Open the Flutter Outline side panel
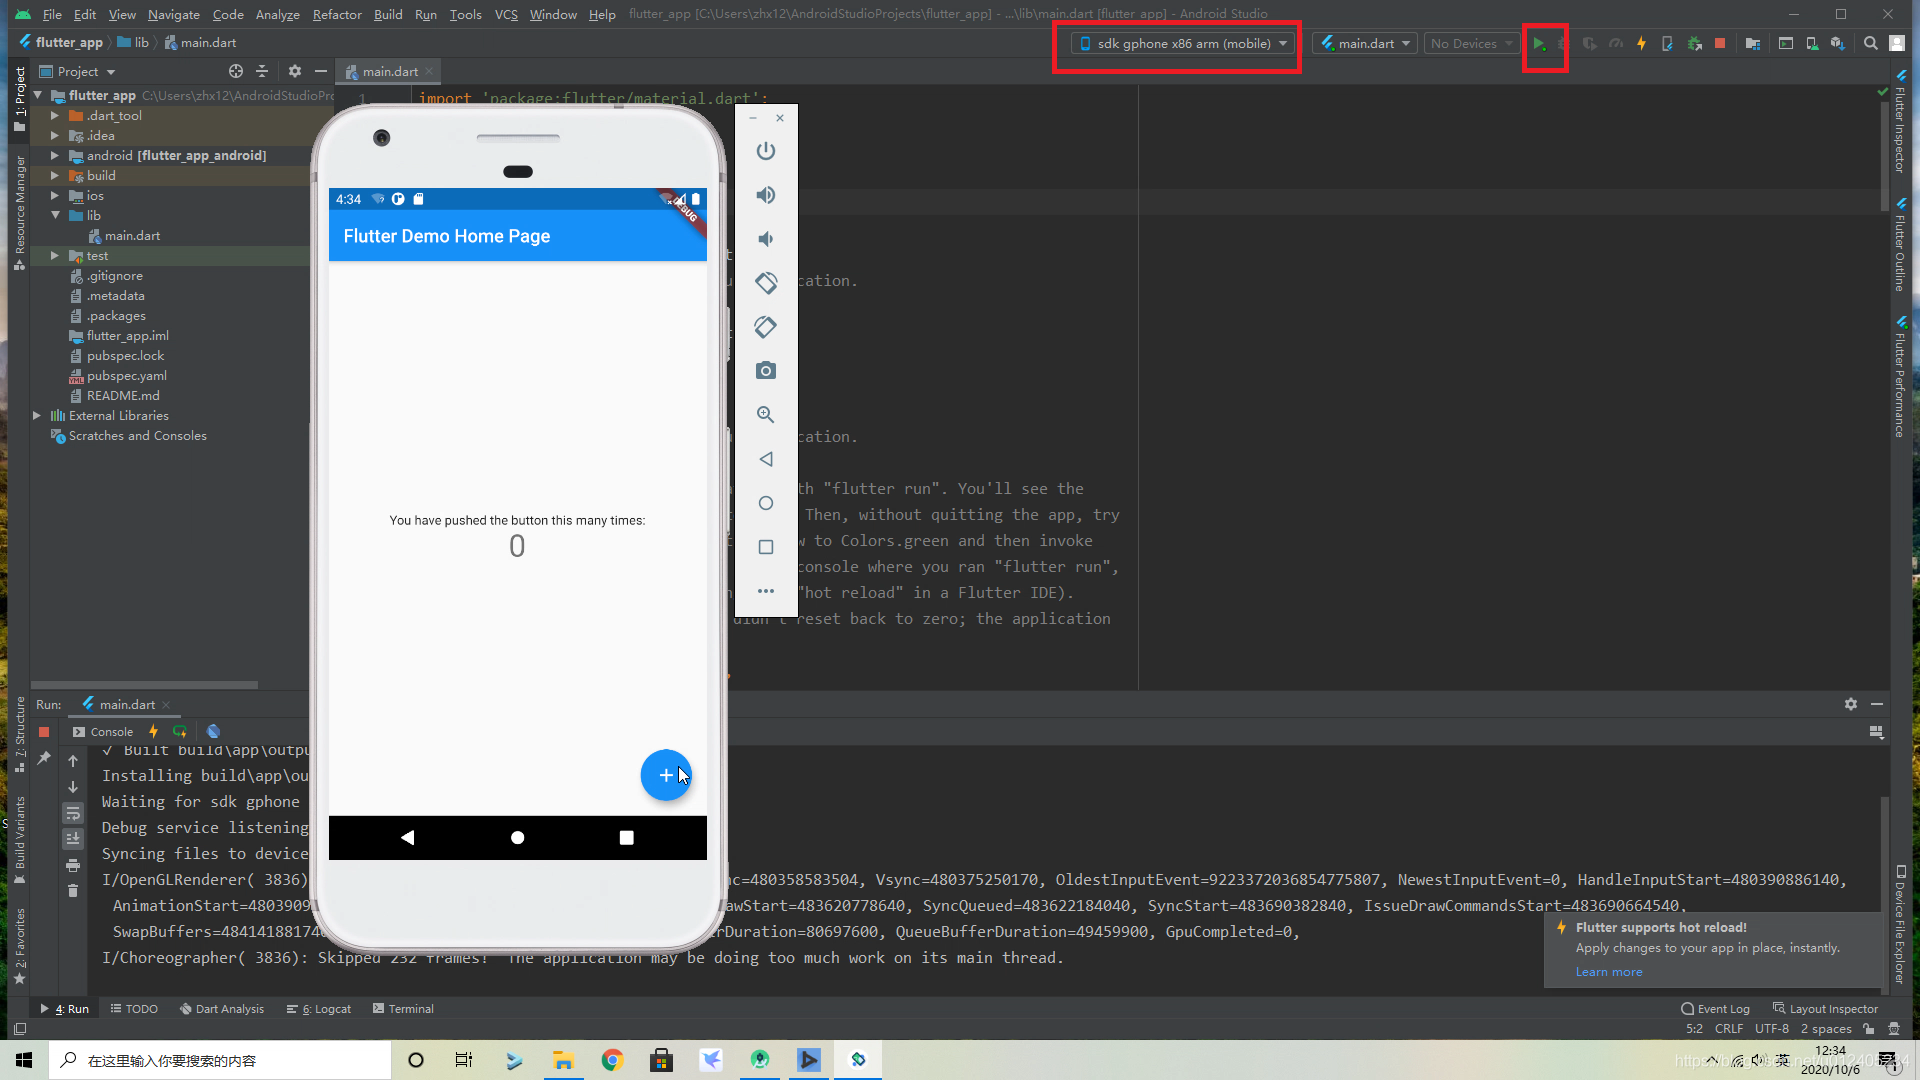1920x1080 pixels. point(1900,244)
